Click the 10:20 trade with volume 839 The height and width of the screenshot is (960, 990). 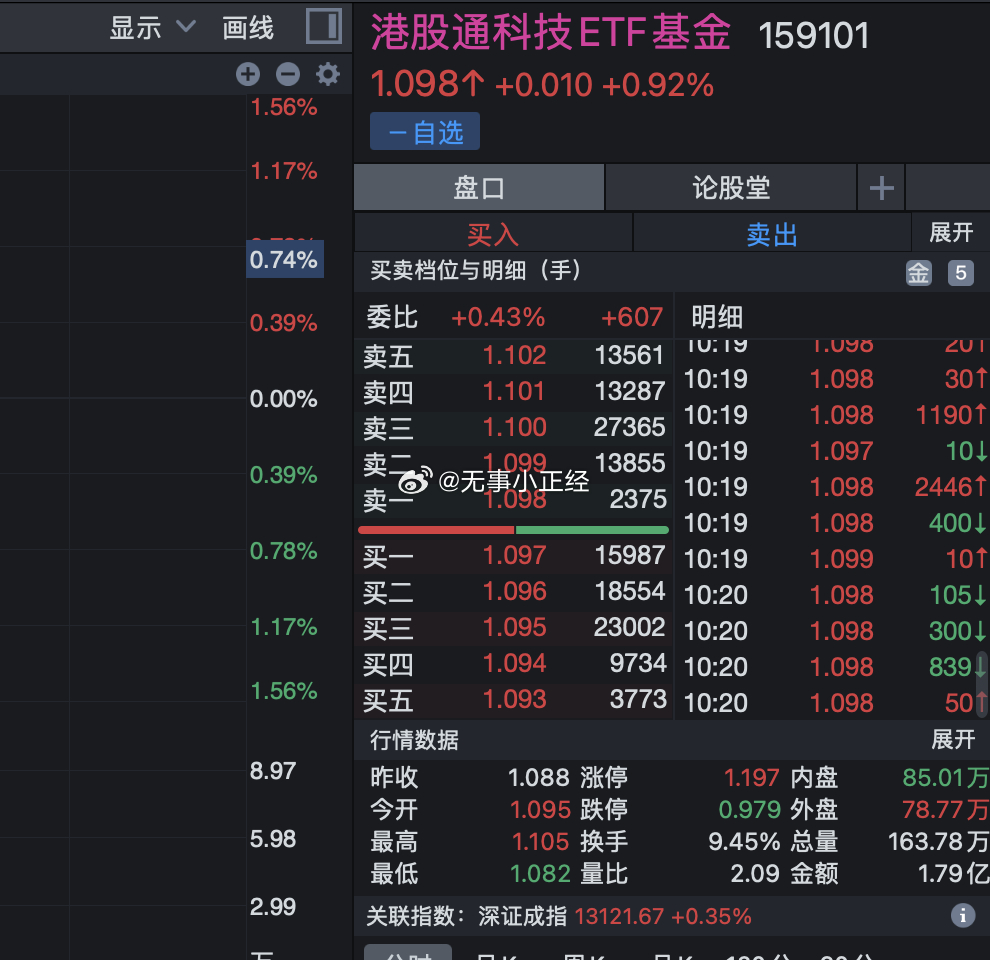coord(833,667)
